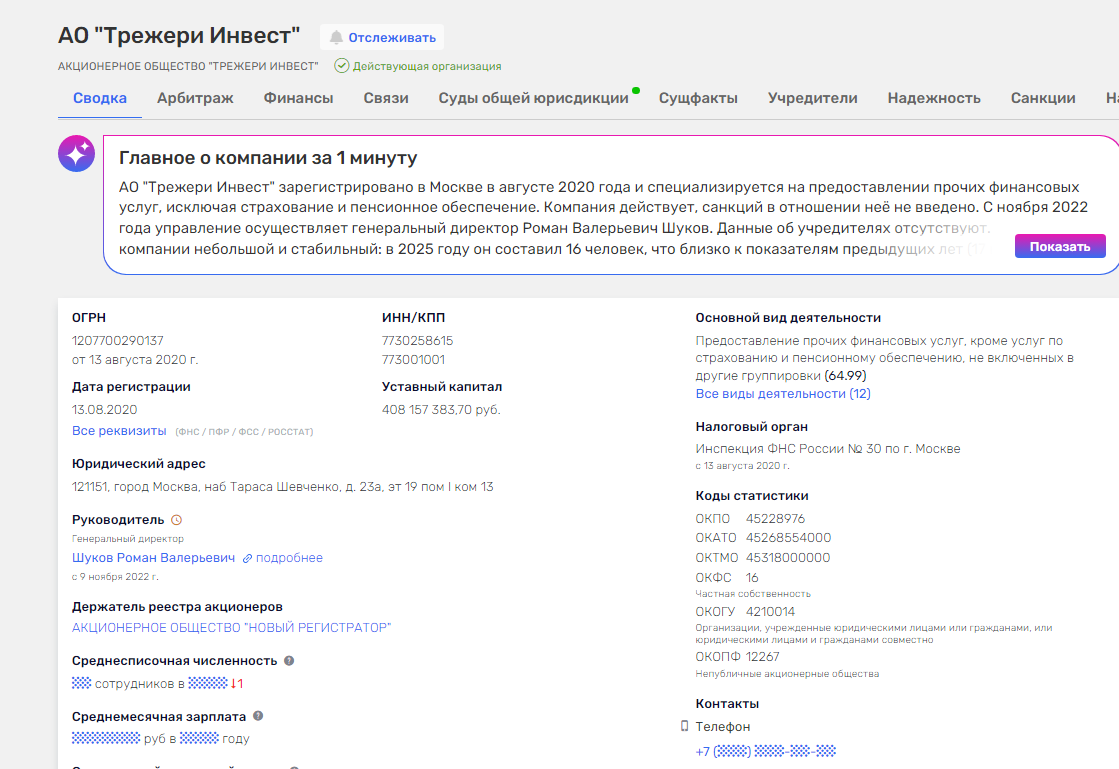Image resolution: width=1119 pixels, height=769 pixels.
Task: Click the ОКФС code 16
Action: 752,578
